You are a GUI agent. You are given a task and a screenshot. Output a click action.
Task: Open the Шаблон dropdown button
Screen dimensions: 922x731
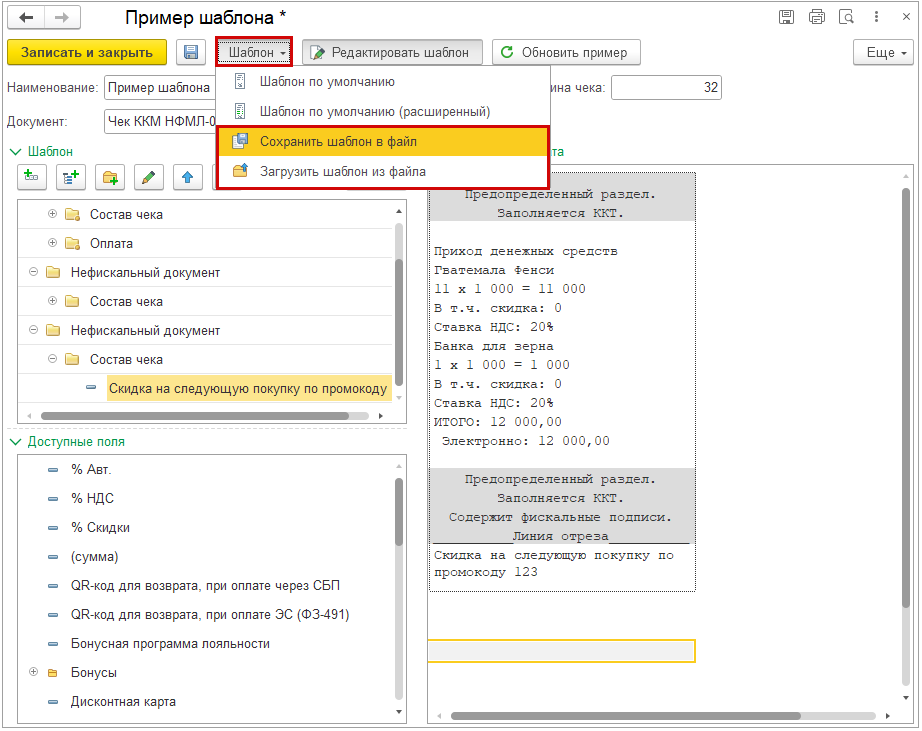[x=255, y=52]
